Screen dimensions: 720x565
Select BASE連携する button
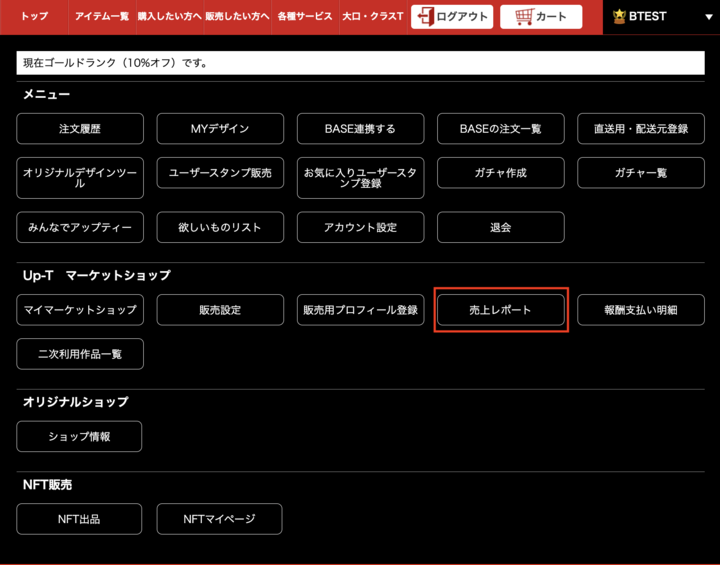(x=360, y=129)
